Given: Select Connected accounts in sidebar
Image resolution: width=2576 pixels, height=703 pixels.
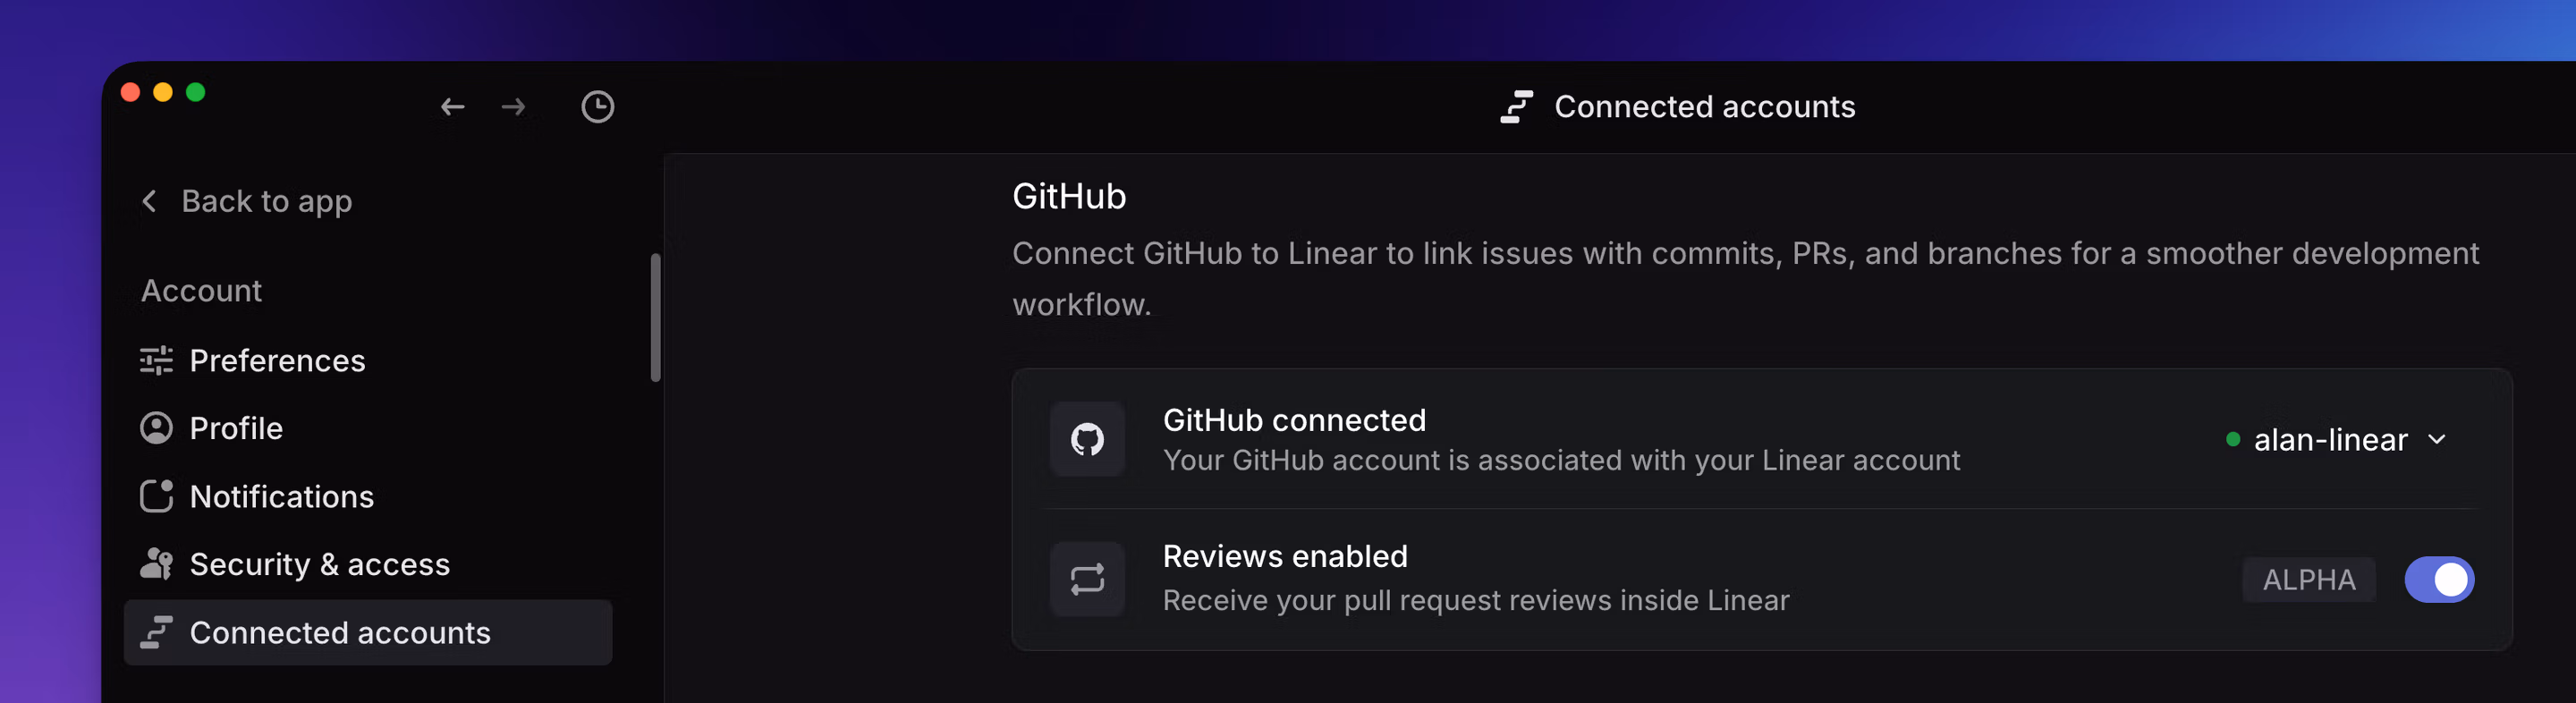Looking at the screenshot, I should [368, 632].
